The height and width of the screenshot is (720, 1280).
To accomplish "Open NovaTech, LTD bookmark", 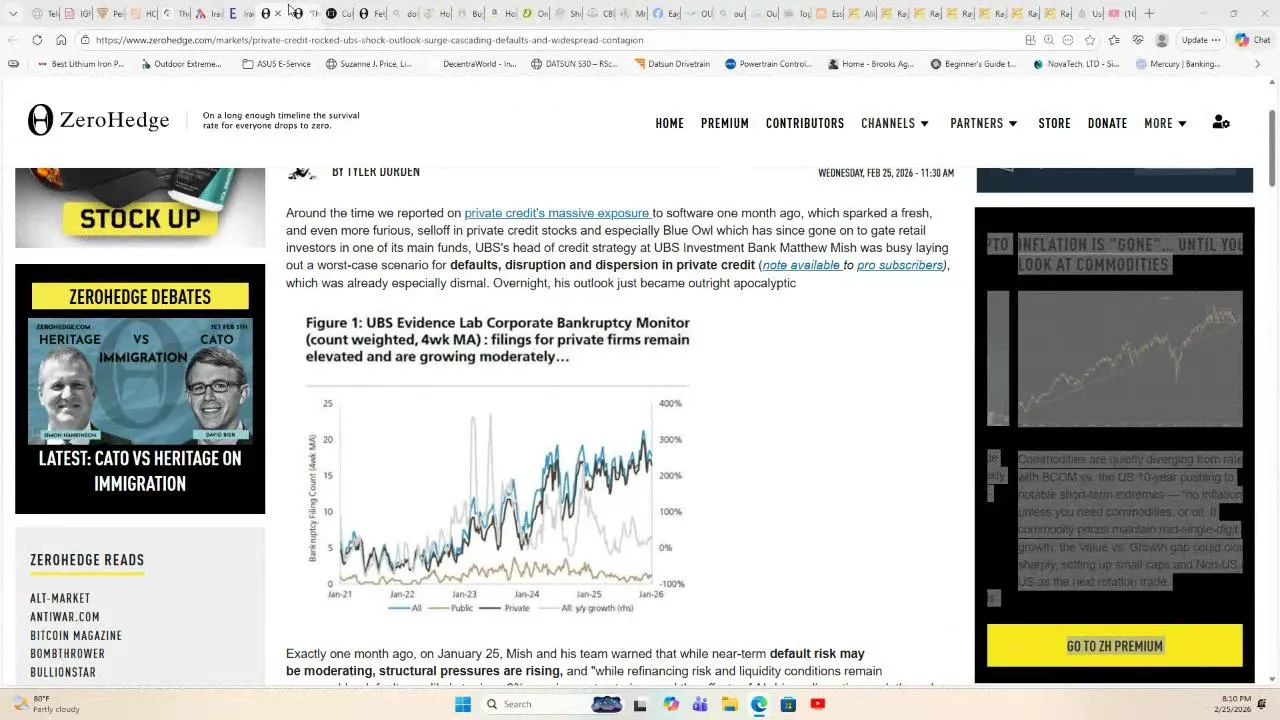I will [x=1075, y=64].
